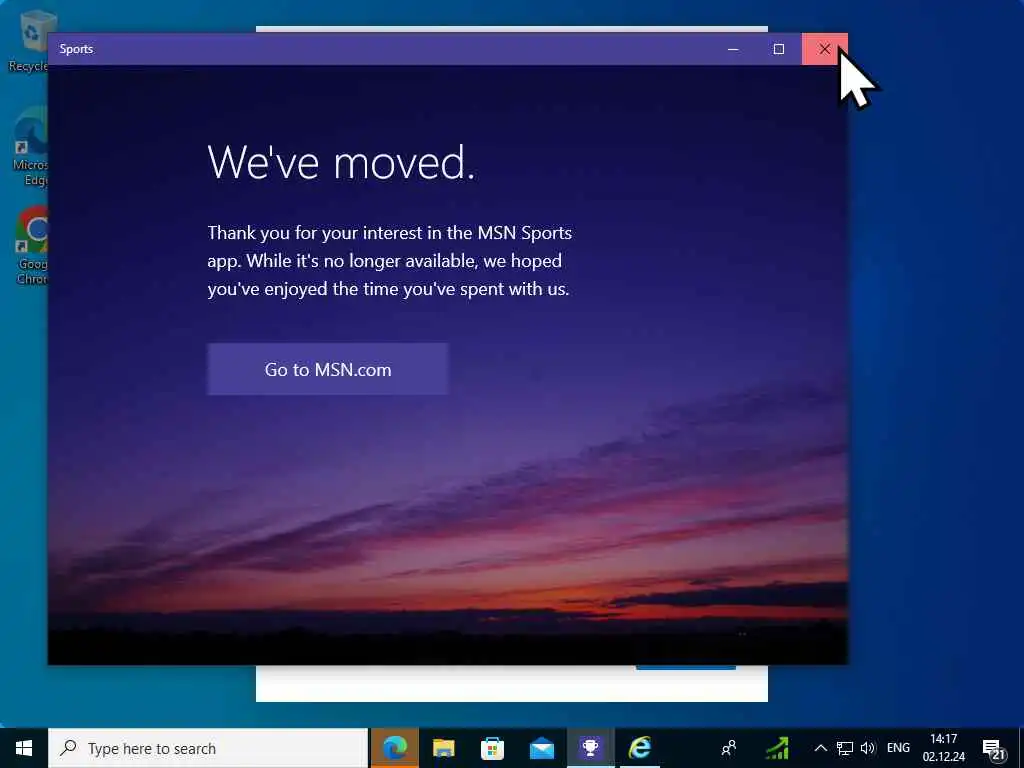Open File Explorer from the taskbar
The width and height of the screenshot is (1024, 768).
(x=443, y=748)
